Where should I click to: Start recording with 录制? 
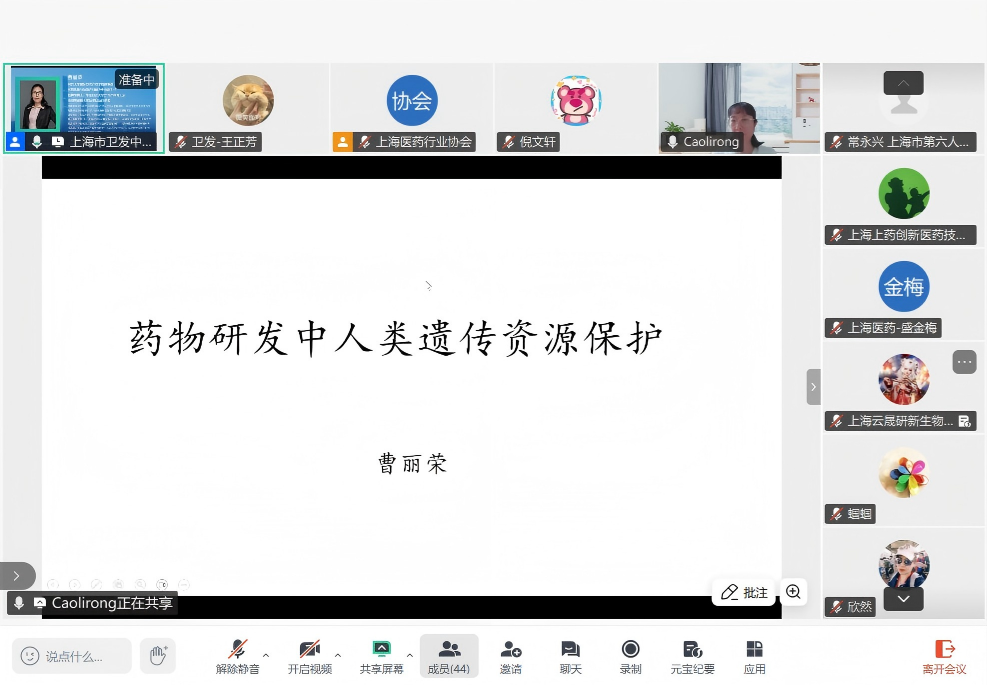[630, 656]
